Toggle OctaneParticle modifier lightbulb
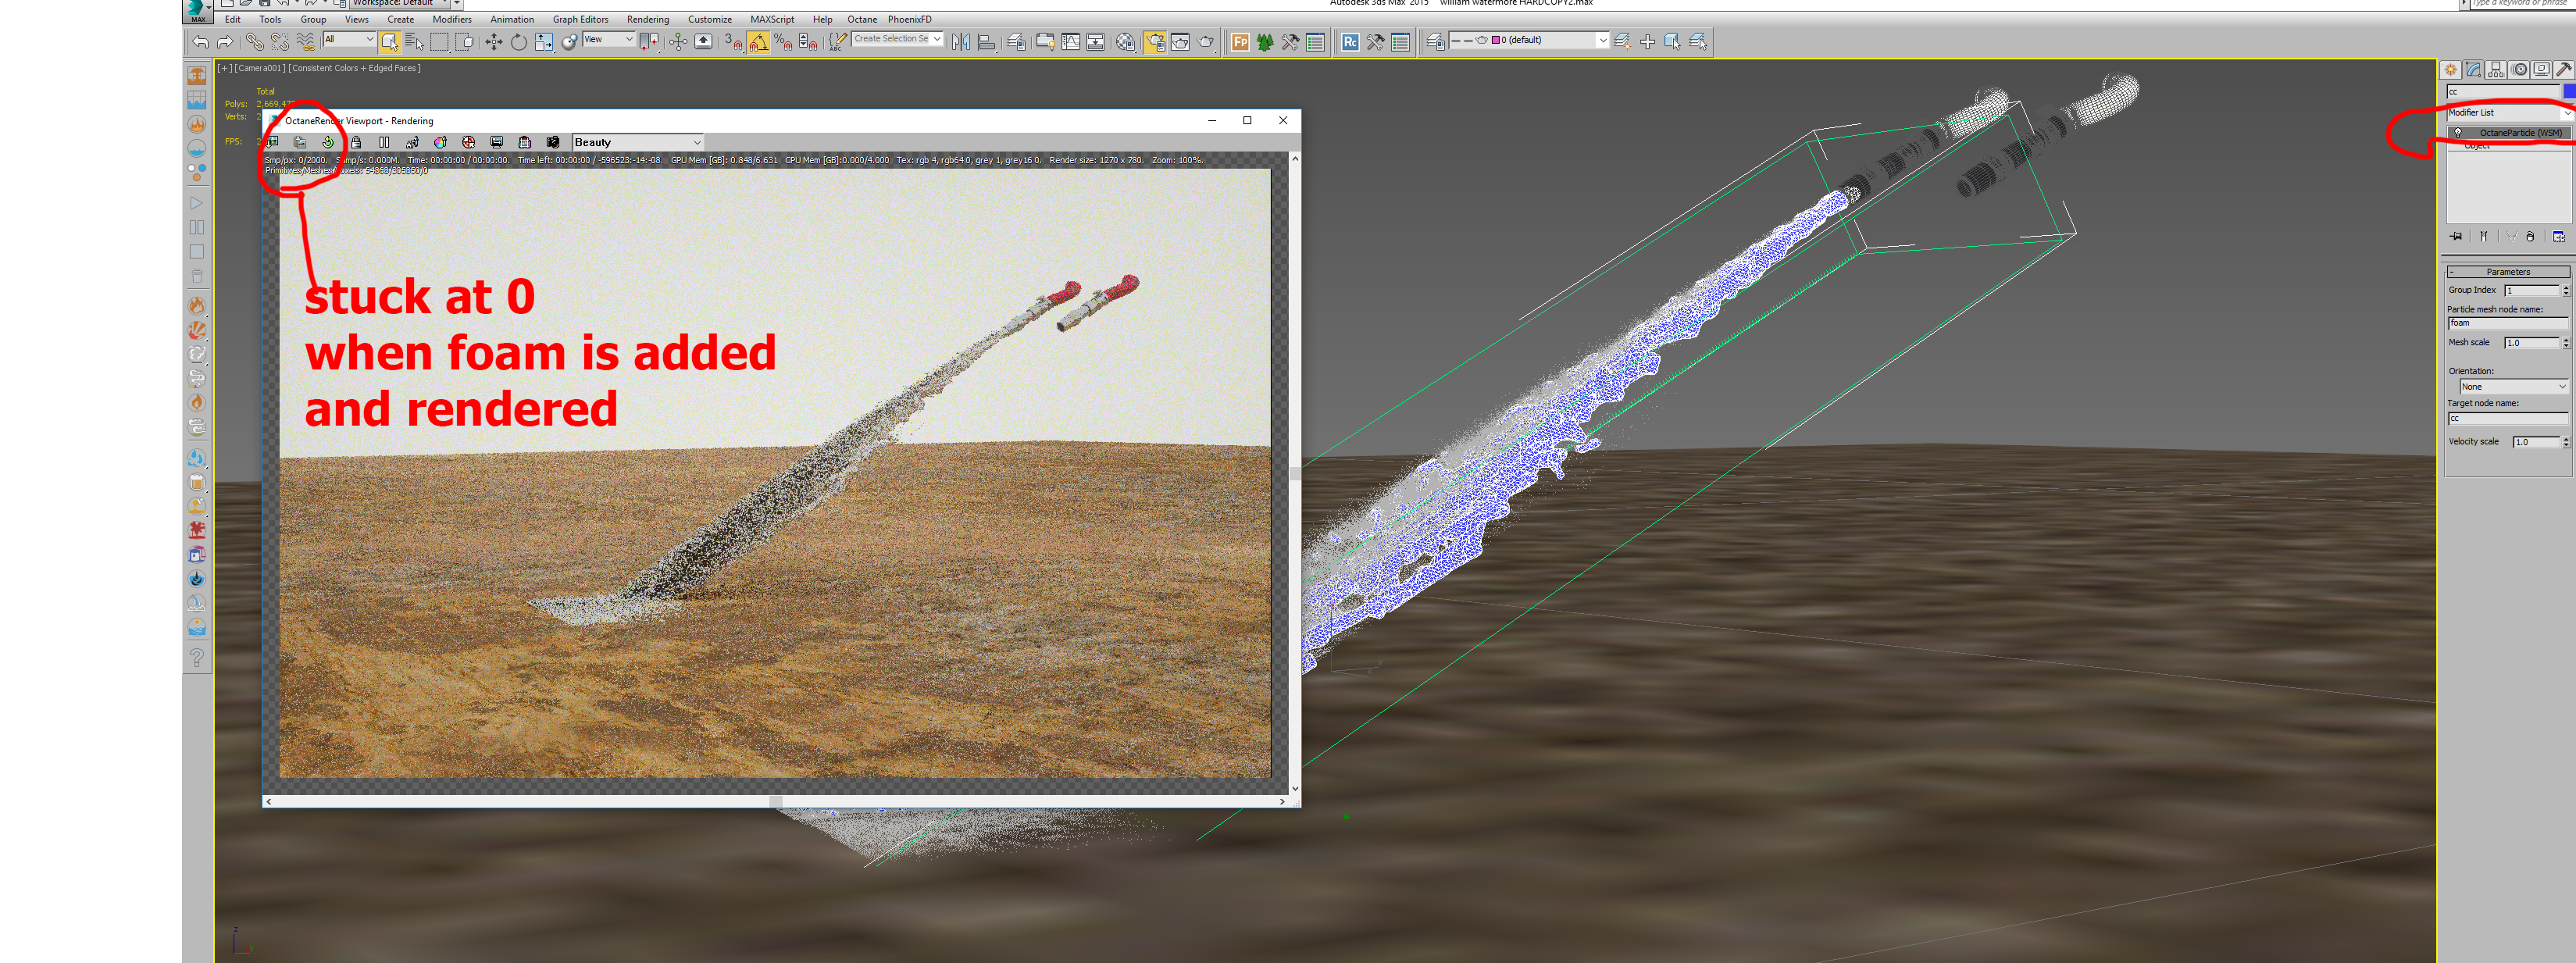Image resolution: width=2576 pixels, height=963 pixels. [x=2457, y=132]
